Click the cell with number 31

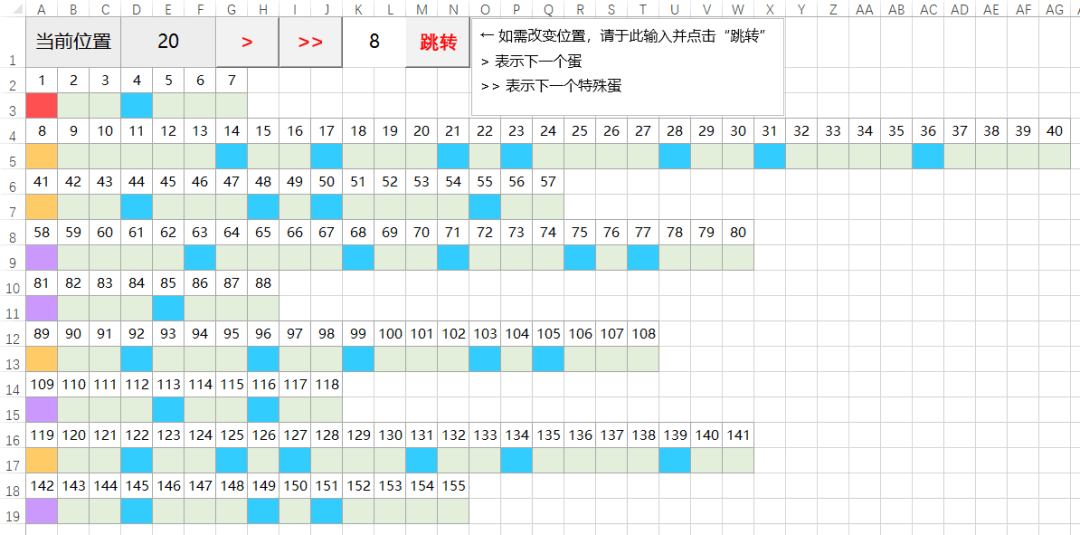point(769,131)
